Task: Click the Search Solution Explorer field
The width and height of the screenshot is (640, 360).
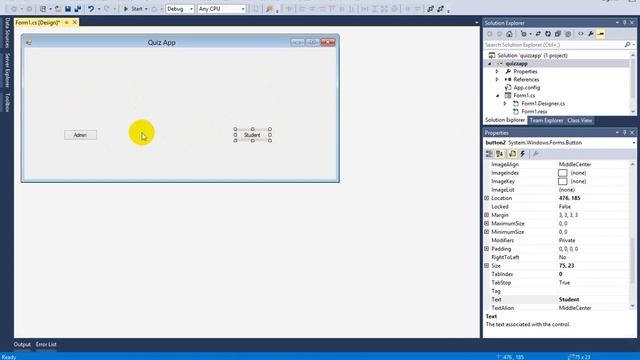Action: [x=553, y=45]
